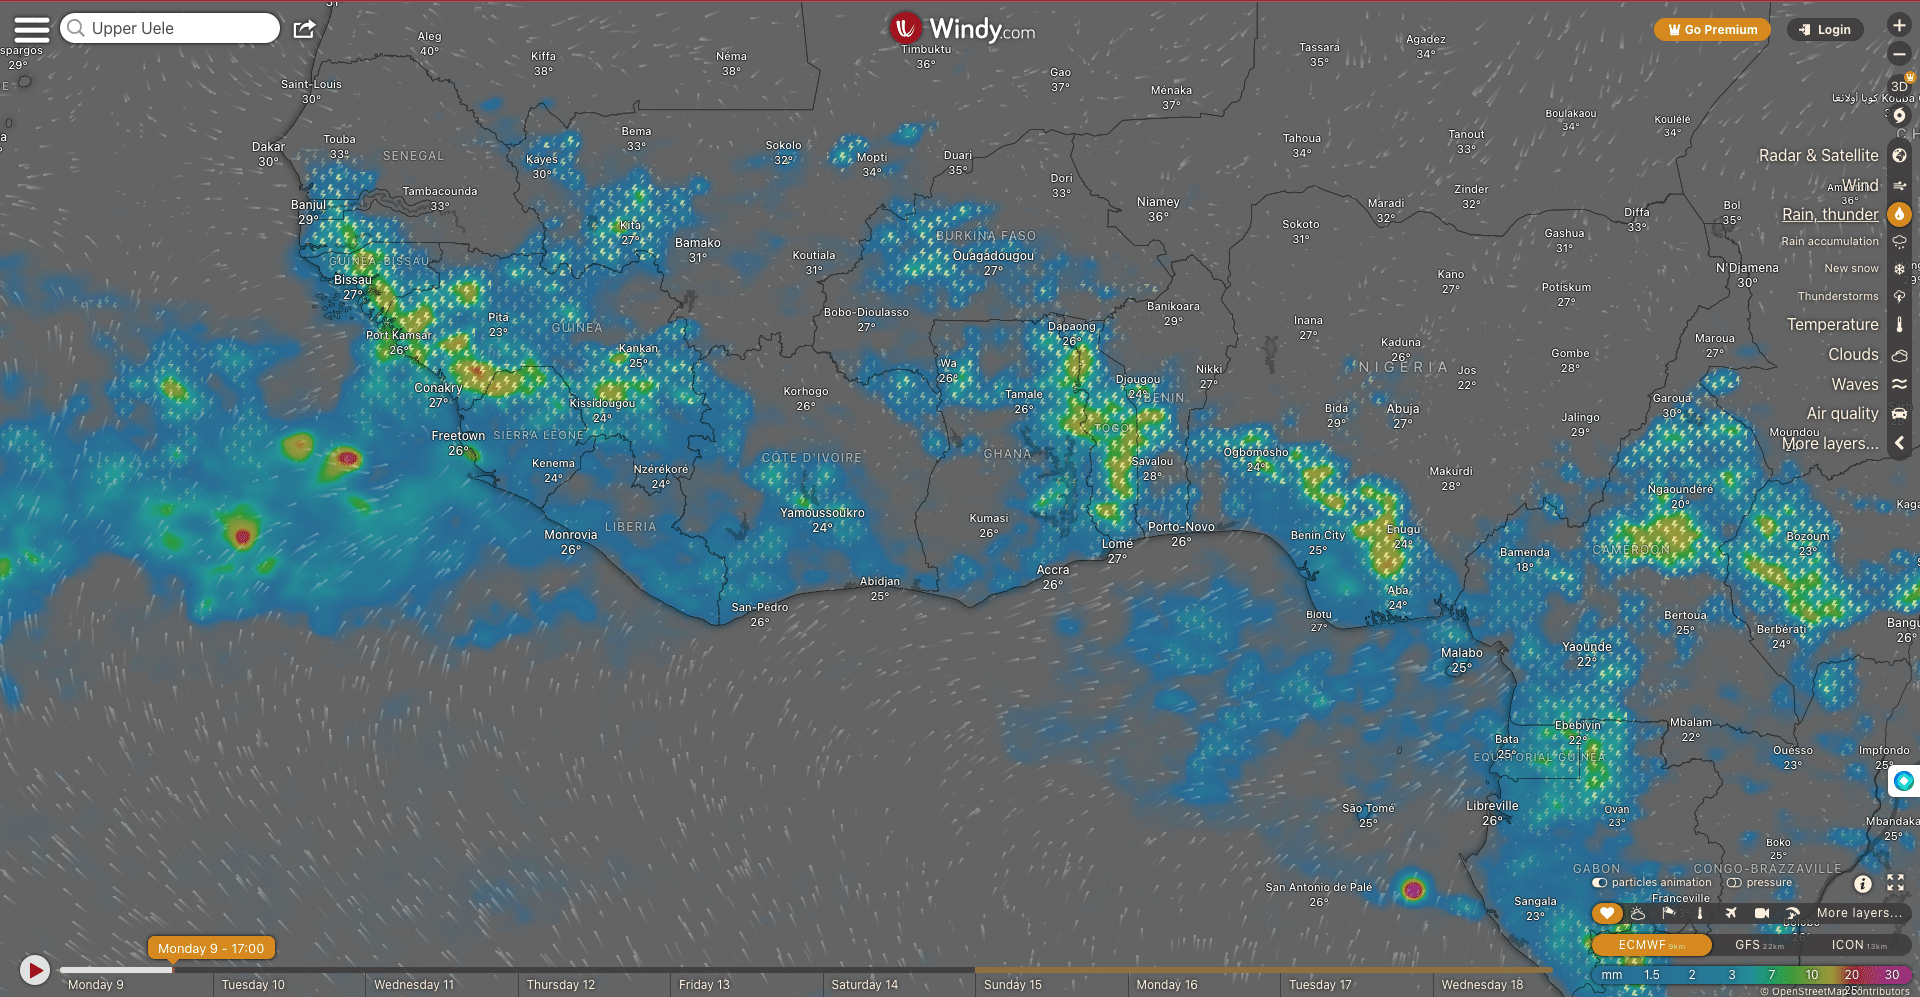The image size is (1920, 997).
Task: Click the Monrovia 26° city label
Action: [x=570, y=542]
